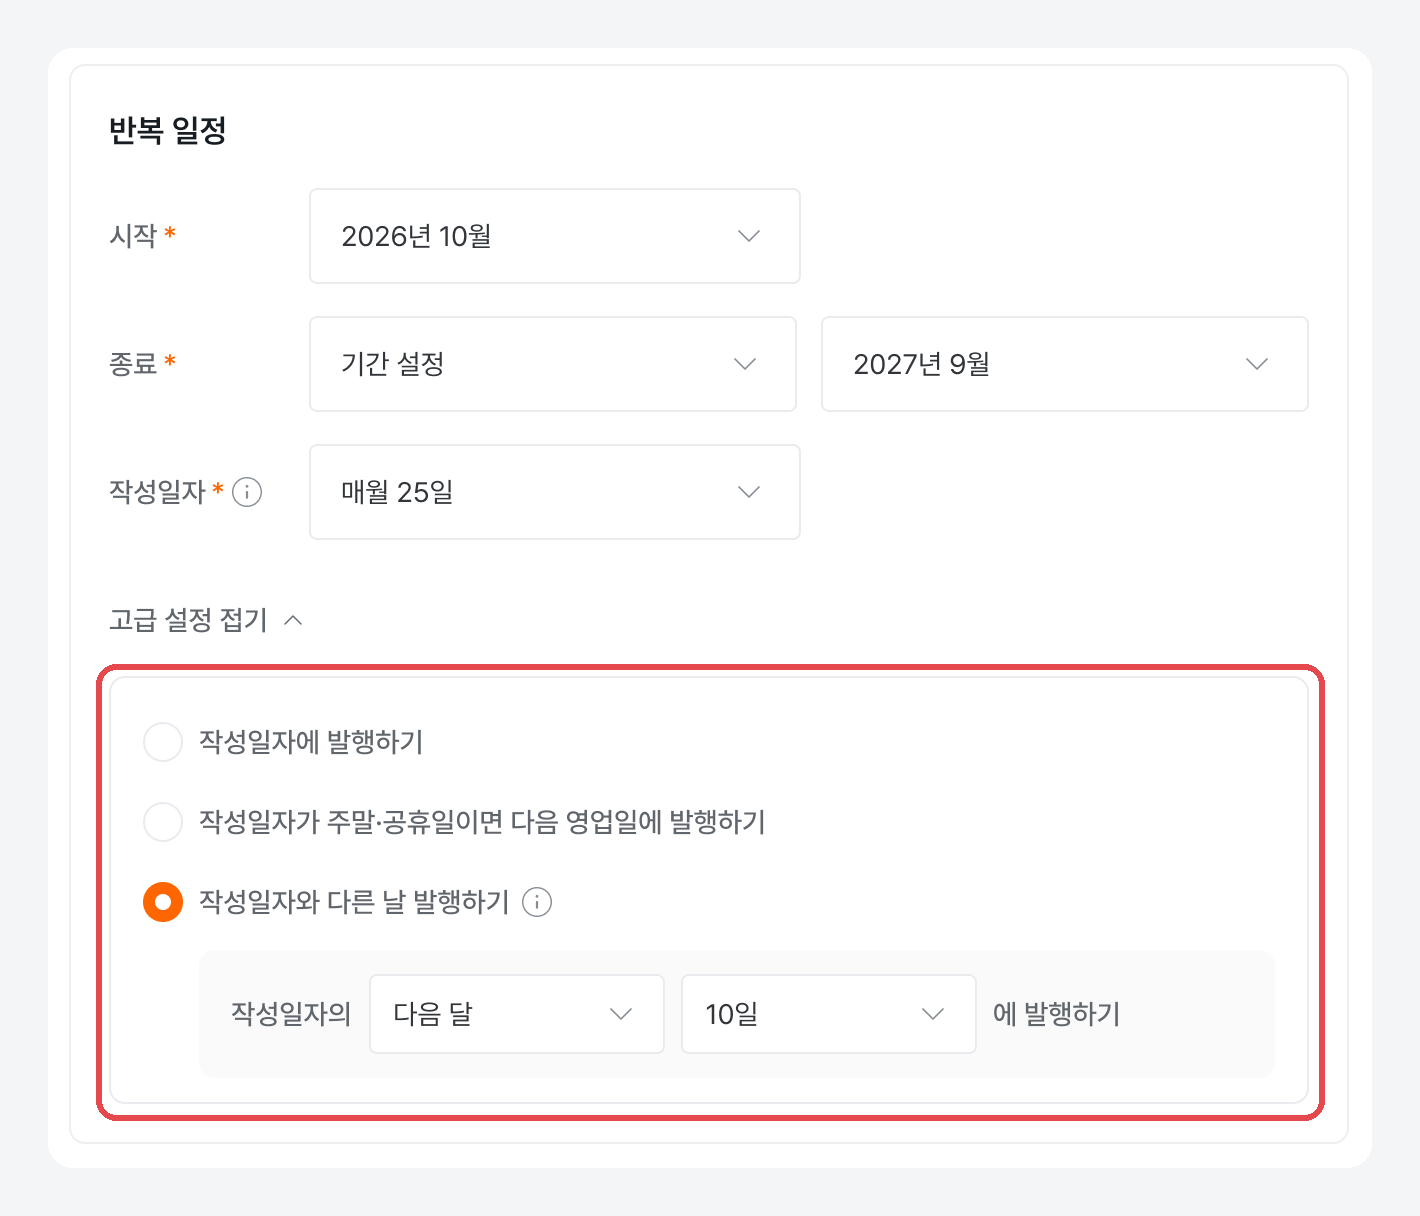
Task: Collapse the 고급 설정 접기 section
Action: (206, 620)
